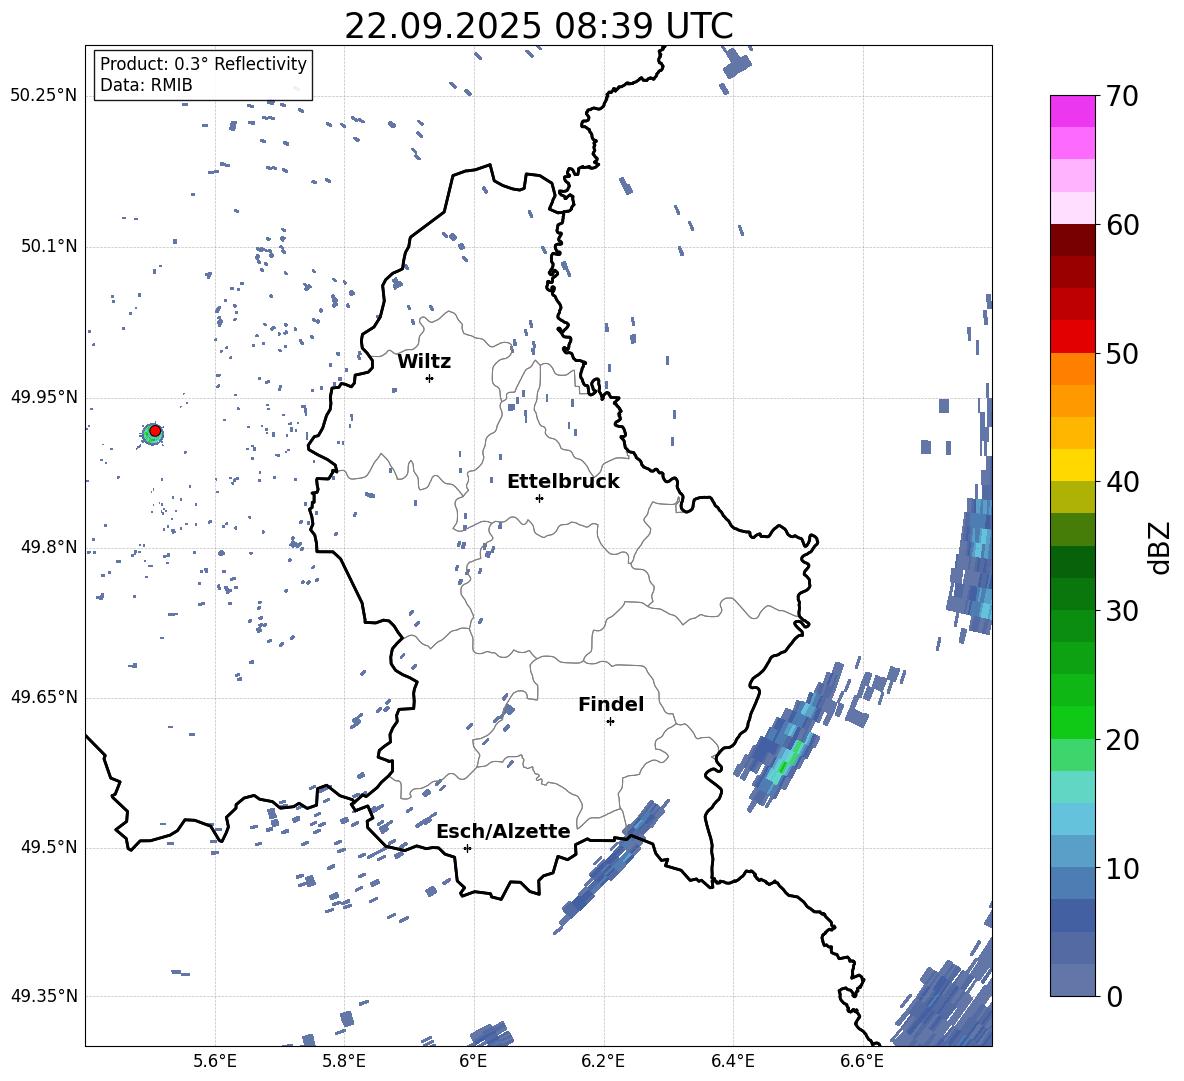Click the 5.8°E longitude label
This screenshot has height=1081, width=1184.
point(344,1061)
